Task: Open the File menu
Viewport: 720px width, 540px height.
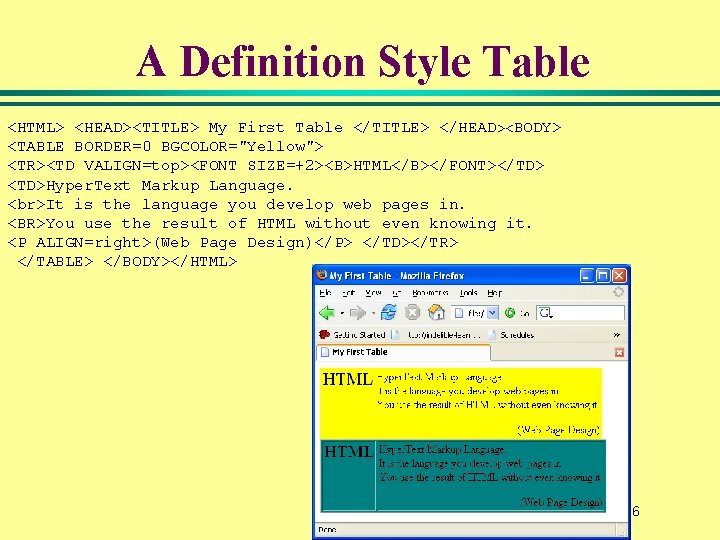Action: 326,292
